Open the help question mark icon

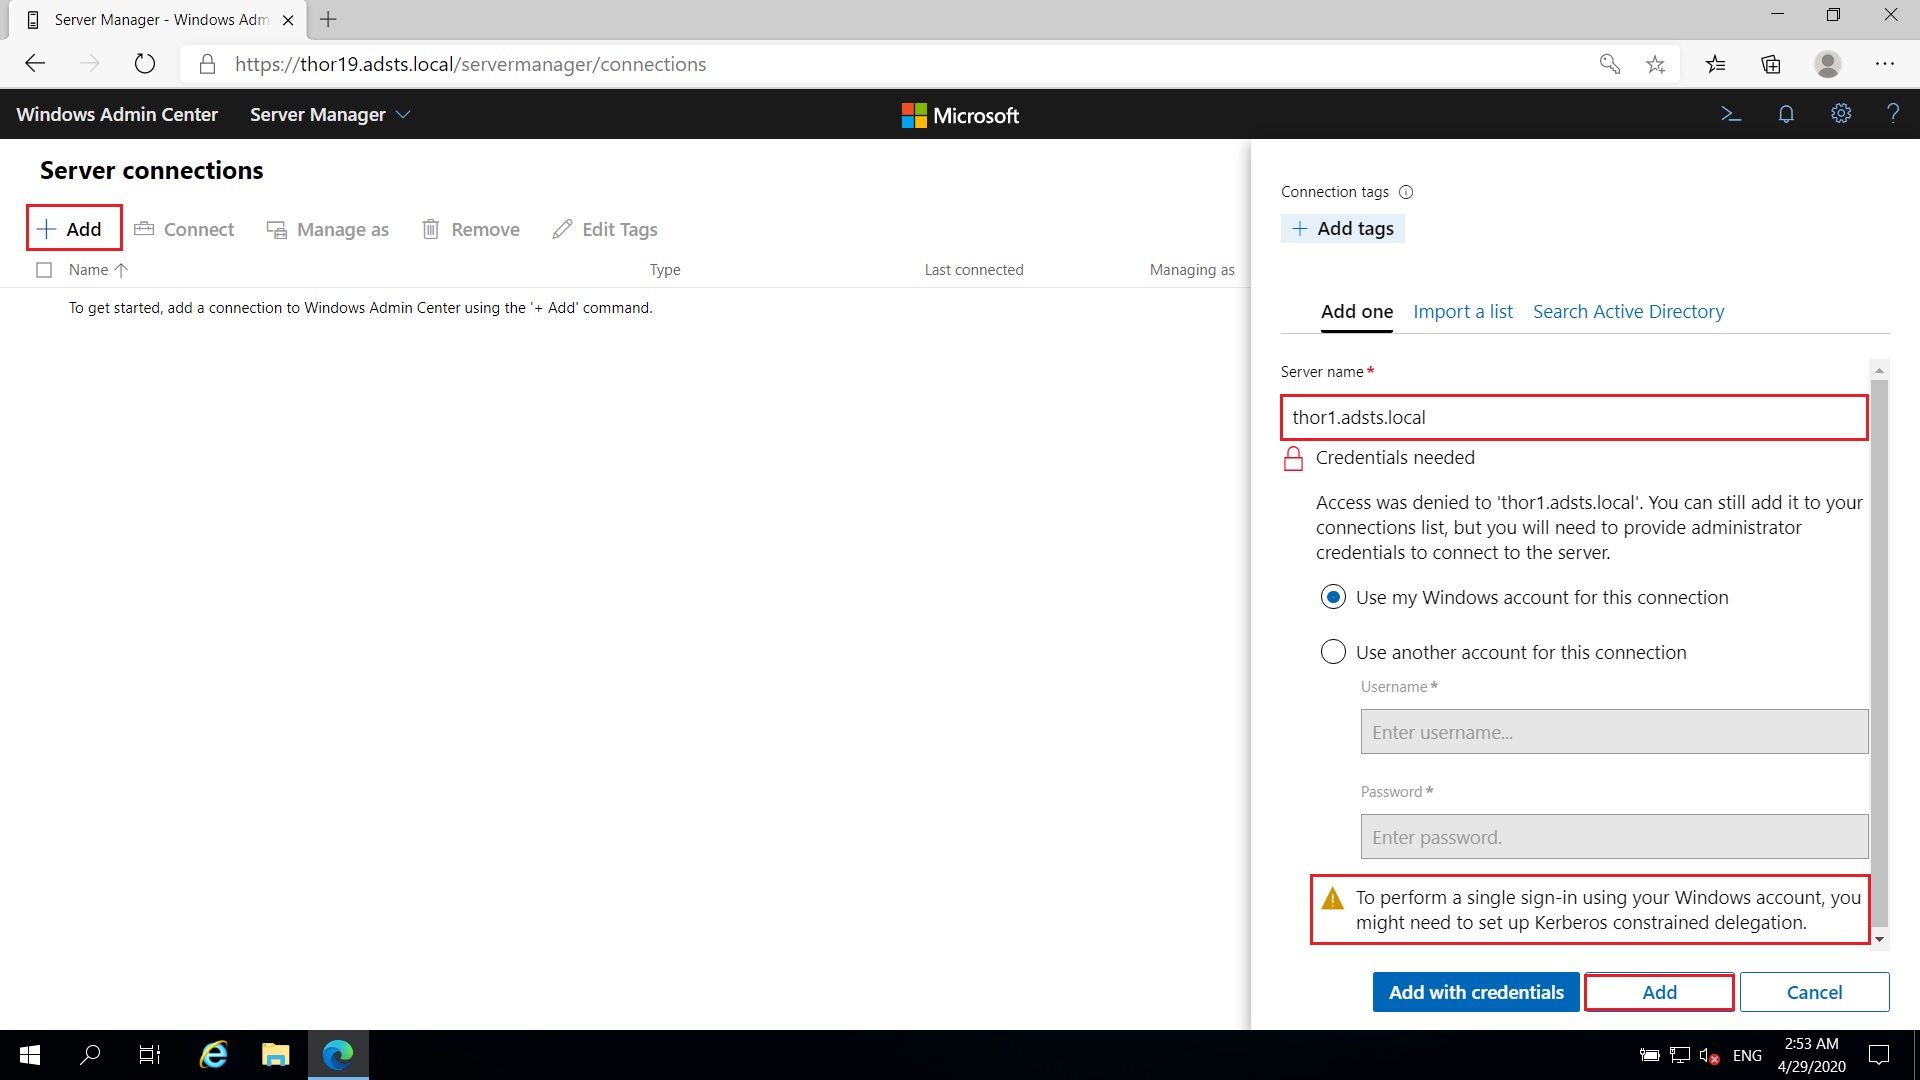click(1893, 114)
